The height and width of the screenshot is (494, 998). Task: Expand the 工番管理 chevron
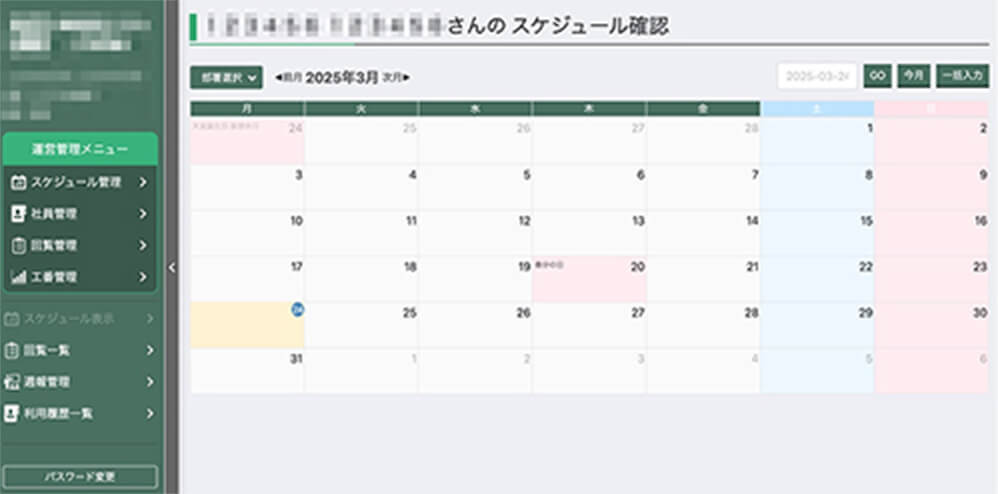tap(143, 277)
